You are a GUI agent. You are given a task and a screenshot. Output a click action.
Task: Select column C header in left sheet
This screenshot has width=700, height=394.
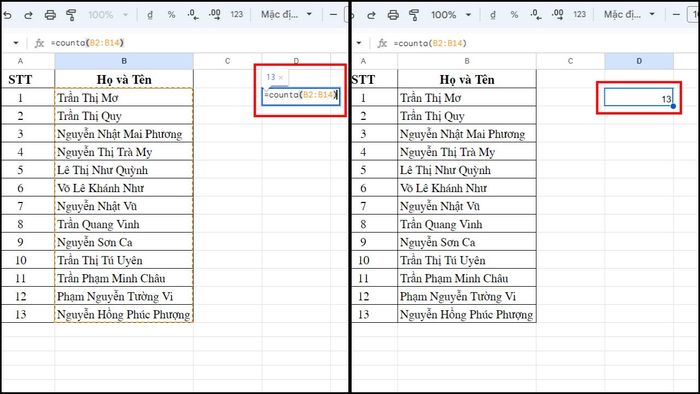pyautogui.click(x=228, y=61)
